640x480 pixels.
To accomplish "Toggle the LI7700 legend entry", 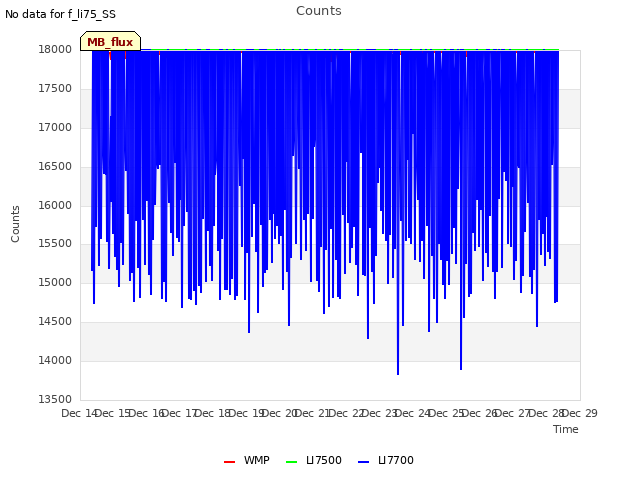I will [385, 460].
